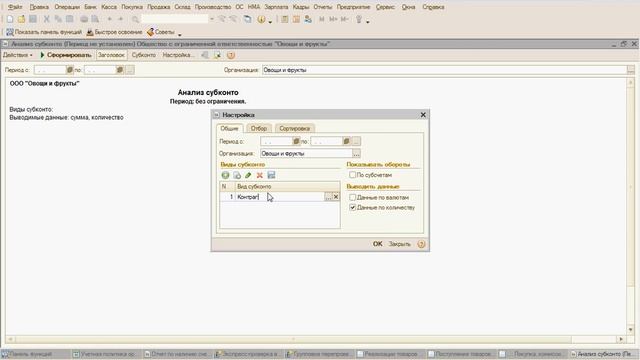Click the New document toolbar icon
The height and width of the screenshot is (360, 640).
(10, 19)
